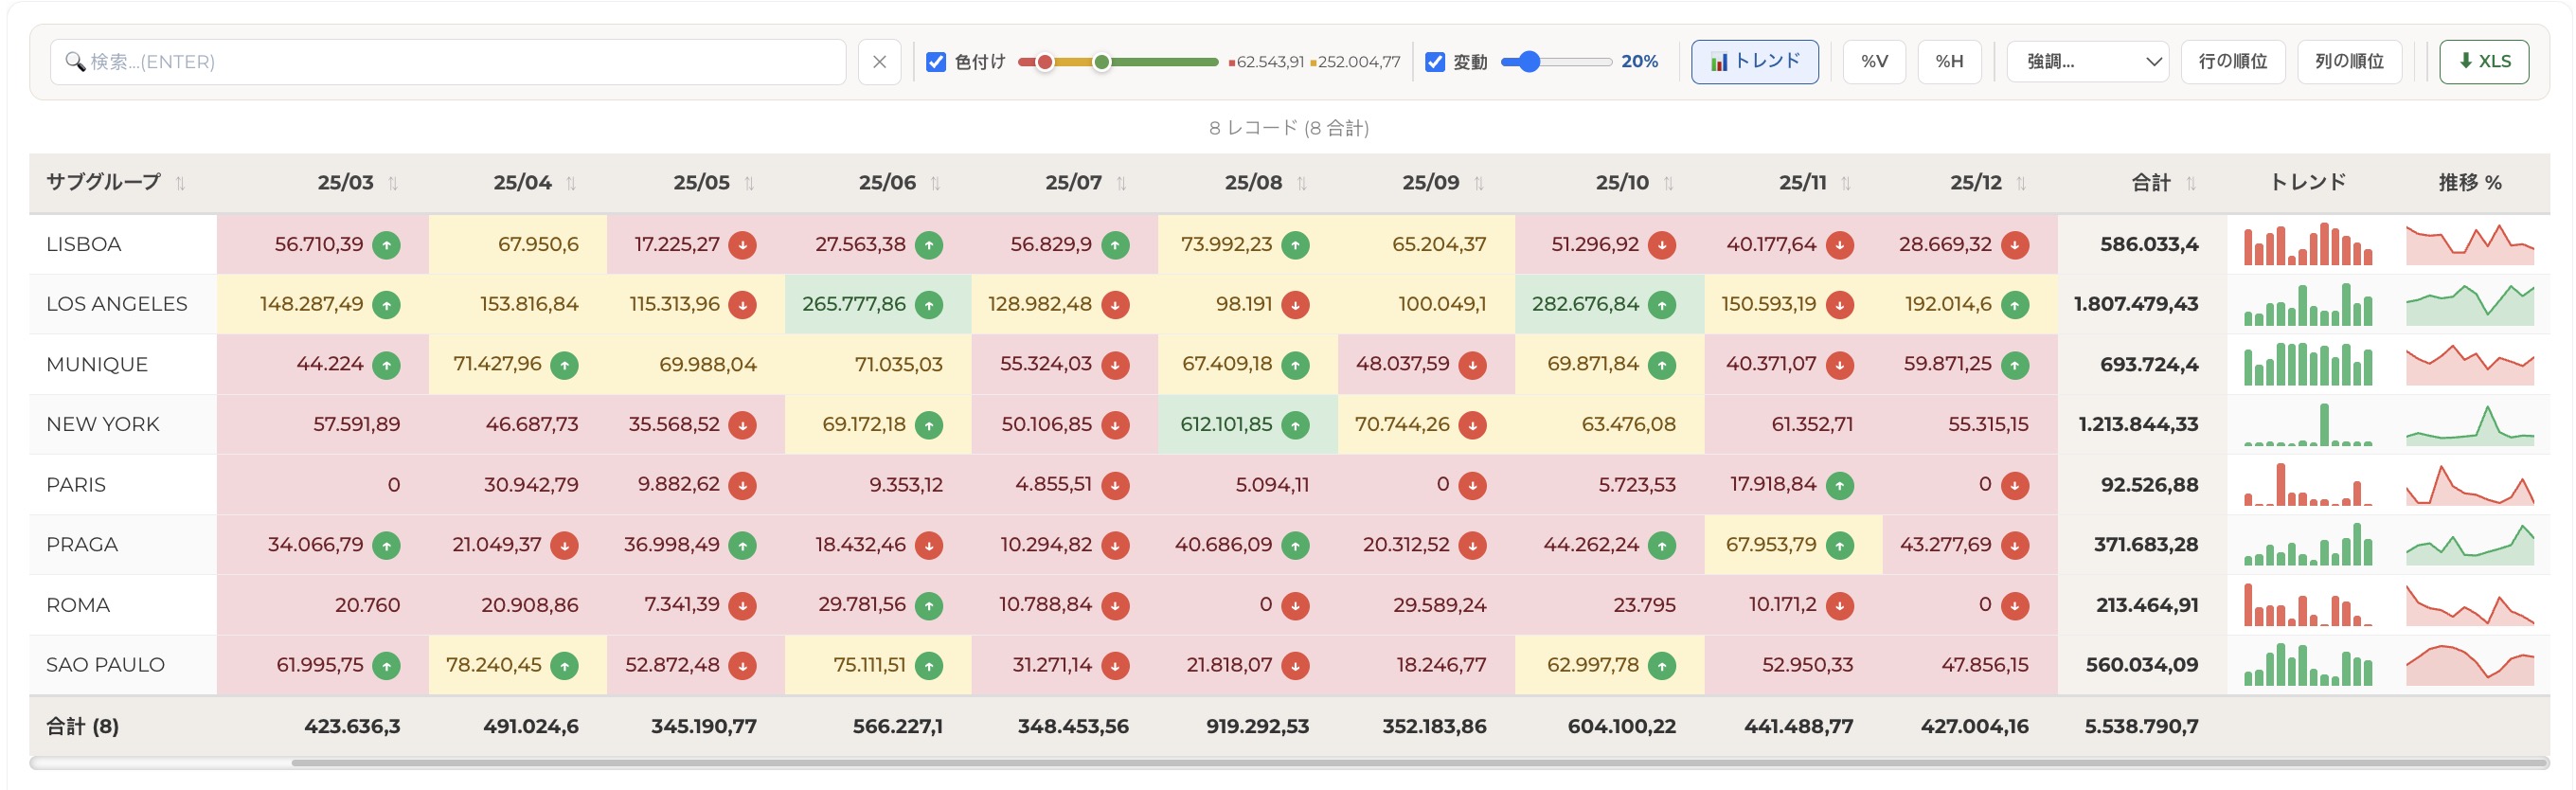
Task: Sort by the 25/03 column sort icon
Action: 393,183
